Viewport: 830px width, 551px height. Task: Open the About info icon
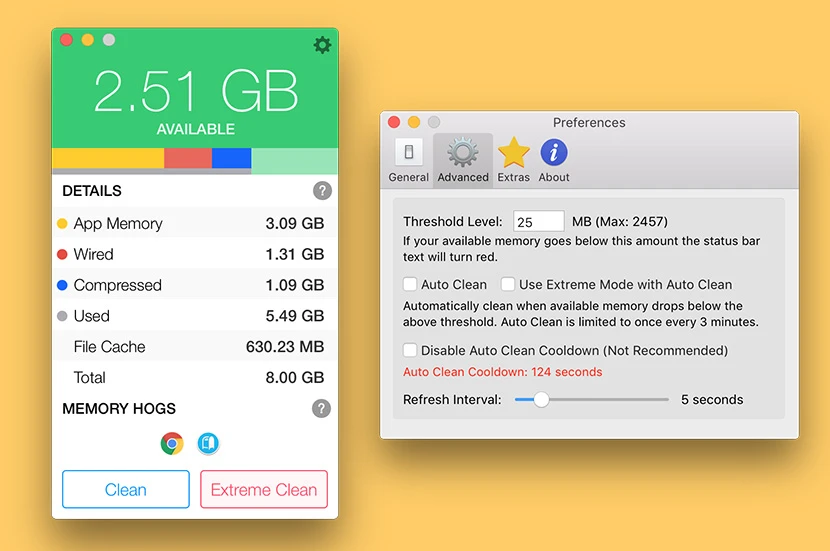click(x=554, y=153)
